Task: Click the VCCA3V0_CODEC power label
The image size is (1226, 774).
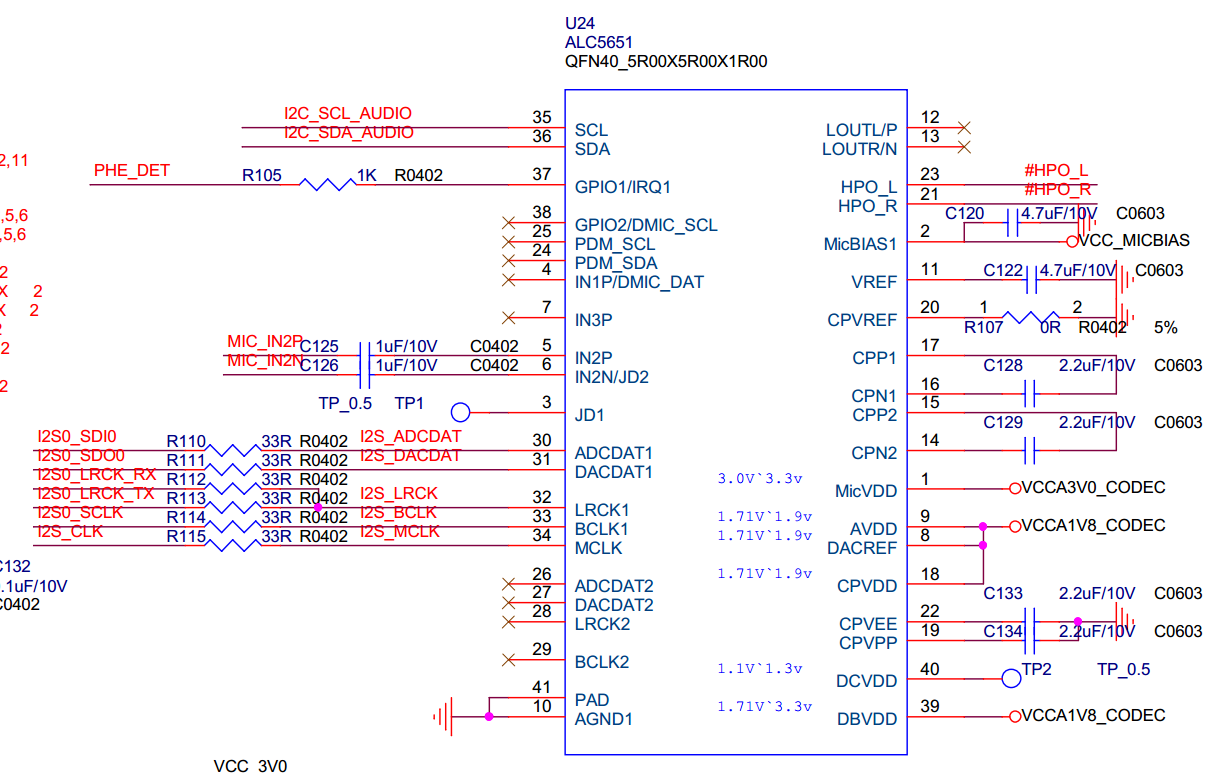Action: [1093, 489]
